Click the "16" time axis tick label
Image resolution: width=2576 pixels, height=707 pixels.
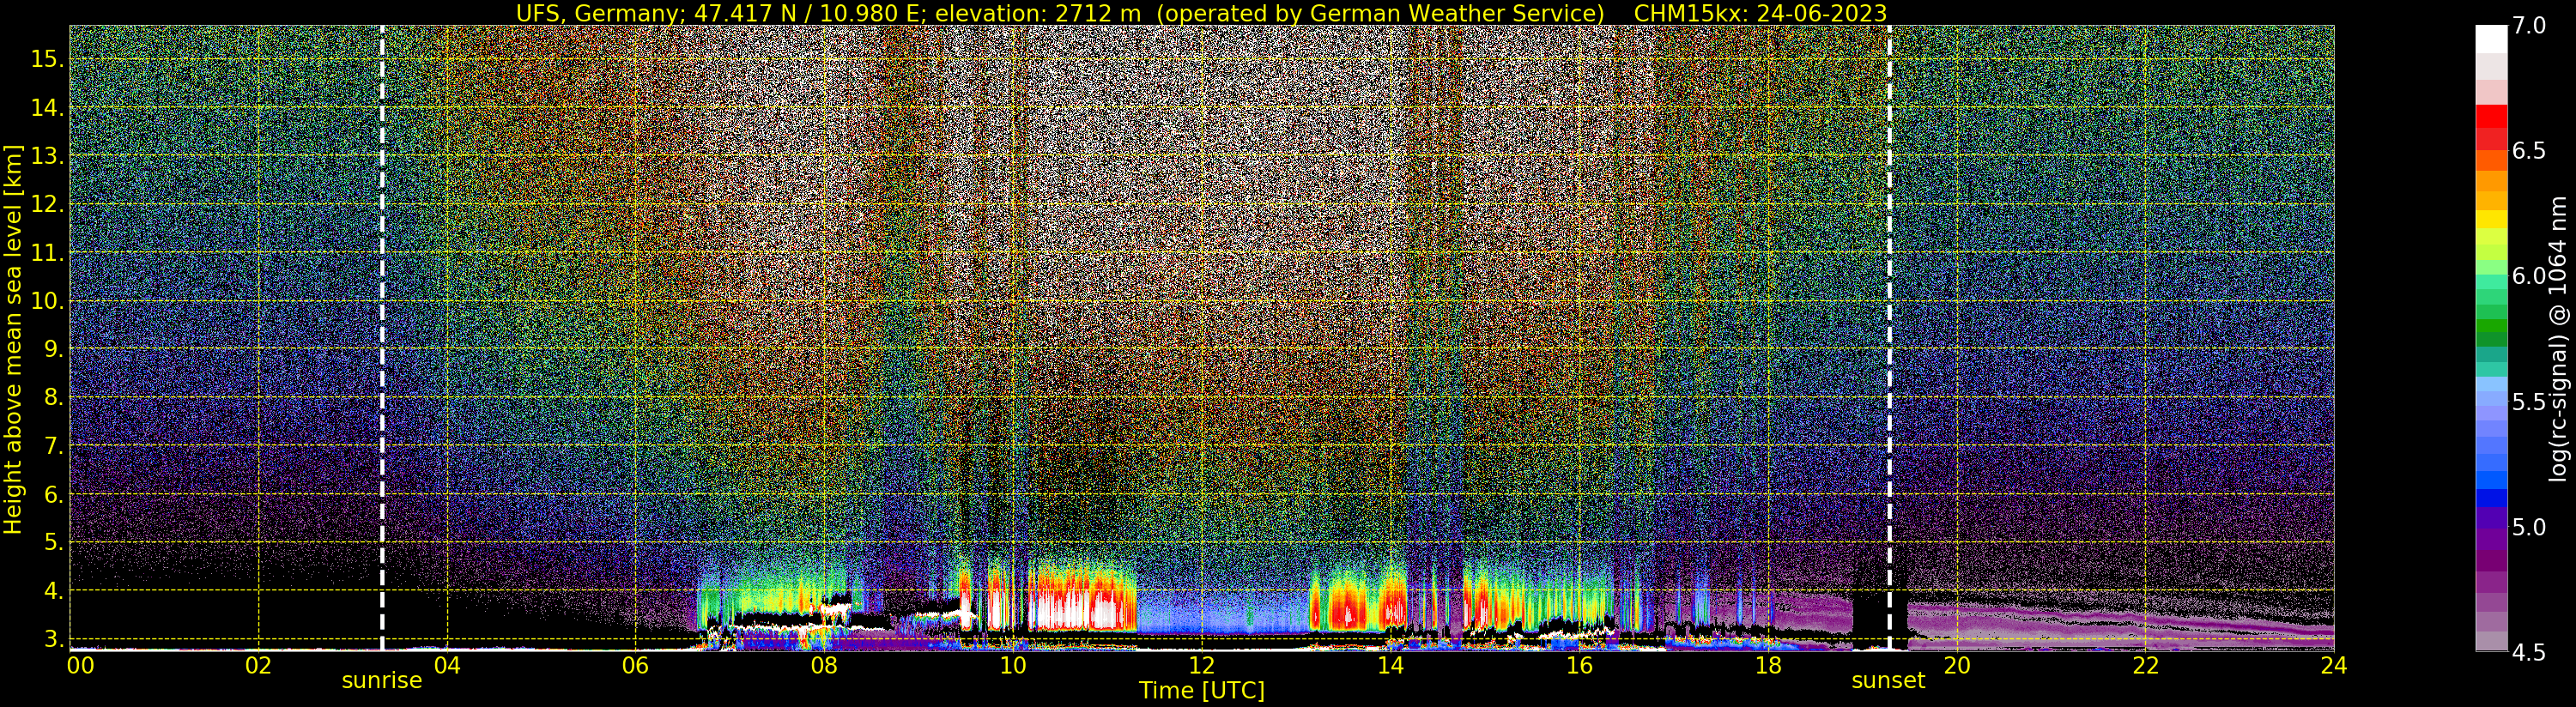click(1579, 666)
